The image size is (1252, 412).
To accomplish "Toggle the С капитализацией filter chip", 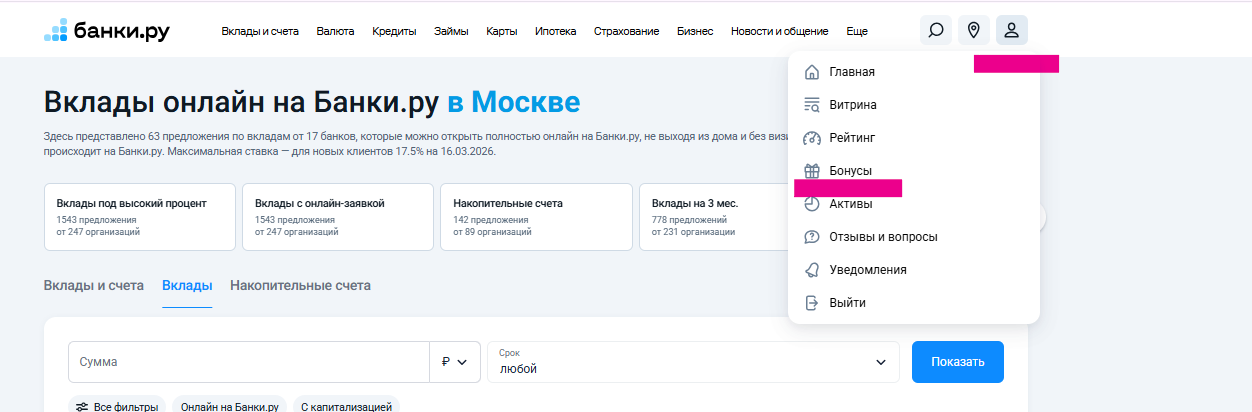I will pos(345,406).
